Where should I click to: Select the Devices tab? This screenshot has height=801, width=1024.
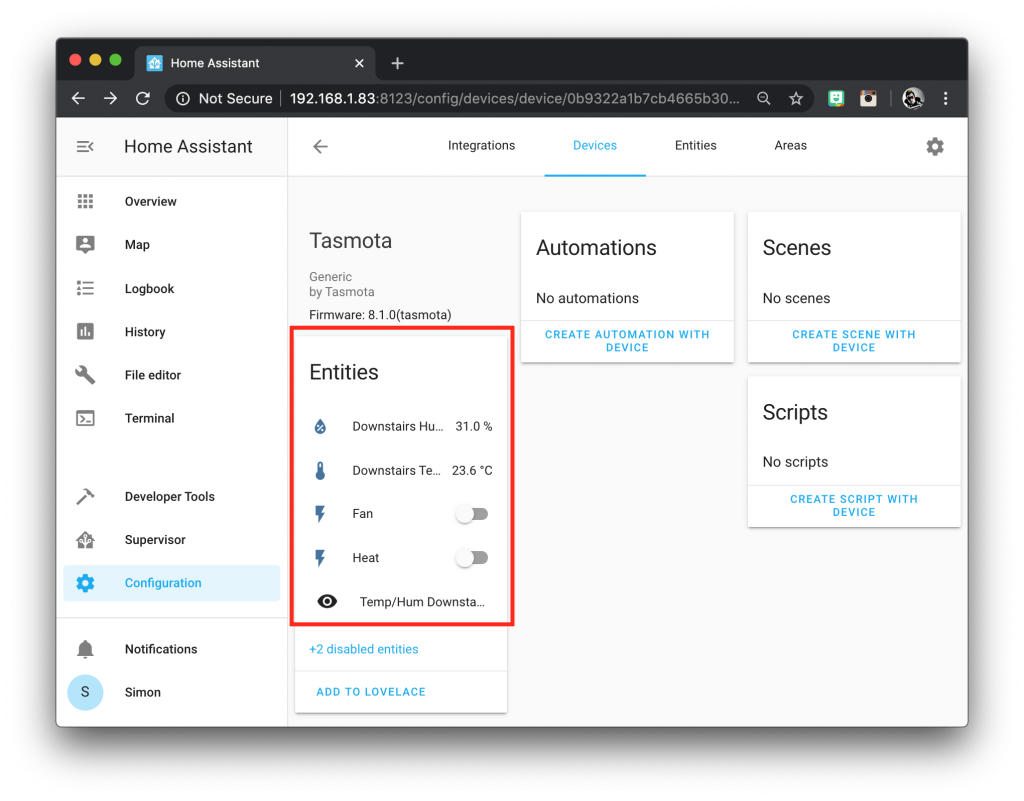tap(595, 146)
